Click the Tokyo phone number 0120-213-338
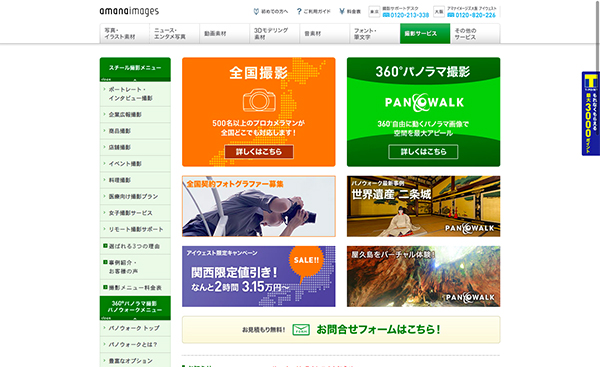 406,15
